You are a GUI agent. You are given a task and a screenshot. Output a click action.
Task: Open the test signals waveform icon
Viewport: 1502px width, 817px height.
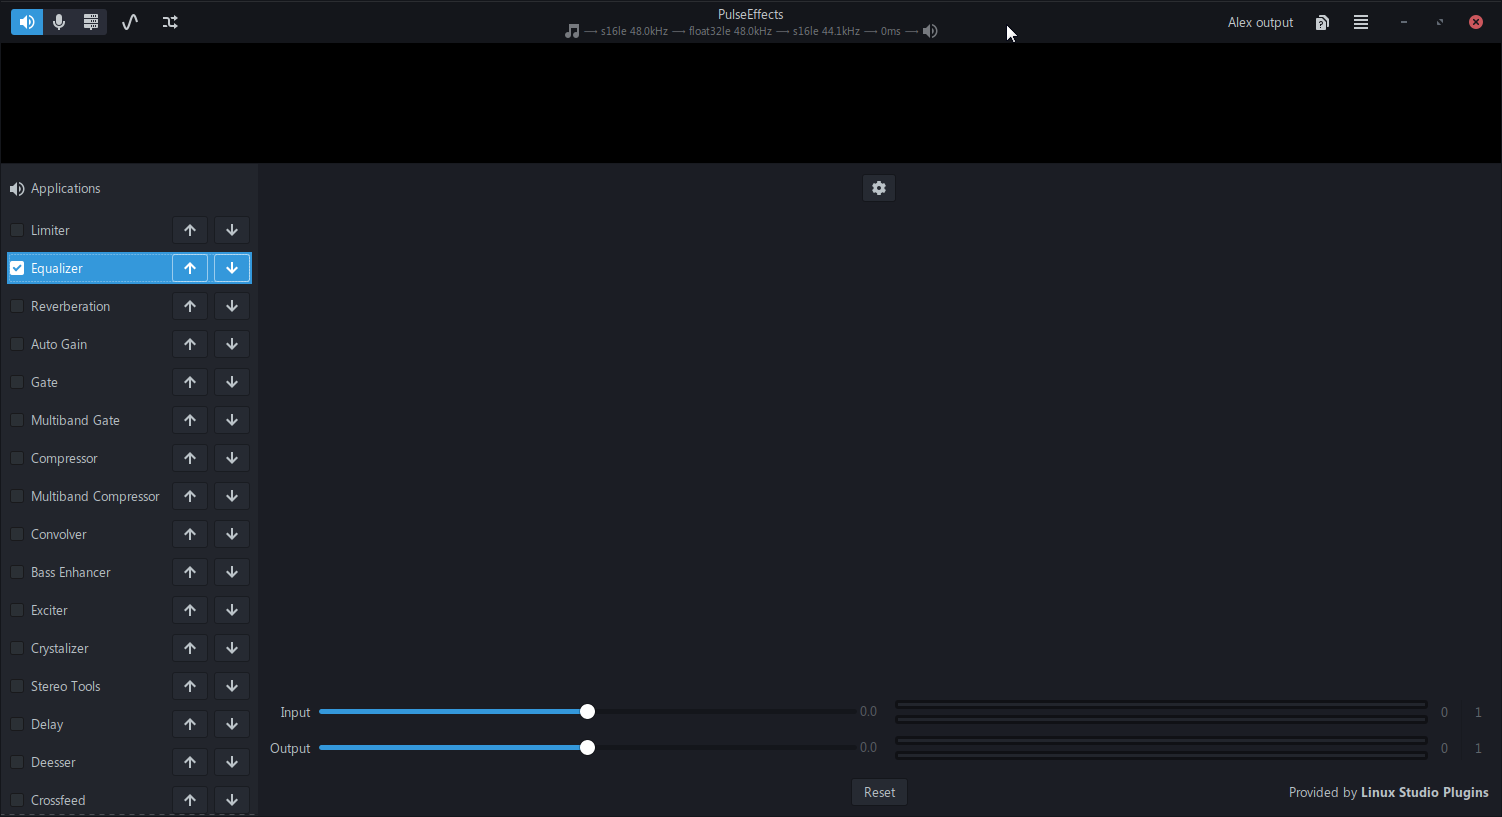pos(130,22)
